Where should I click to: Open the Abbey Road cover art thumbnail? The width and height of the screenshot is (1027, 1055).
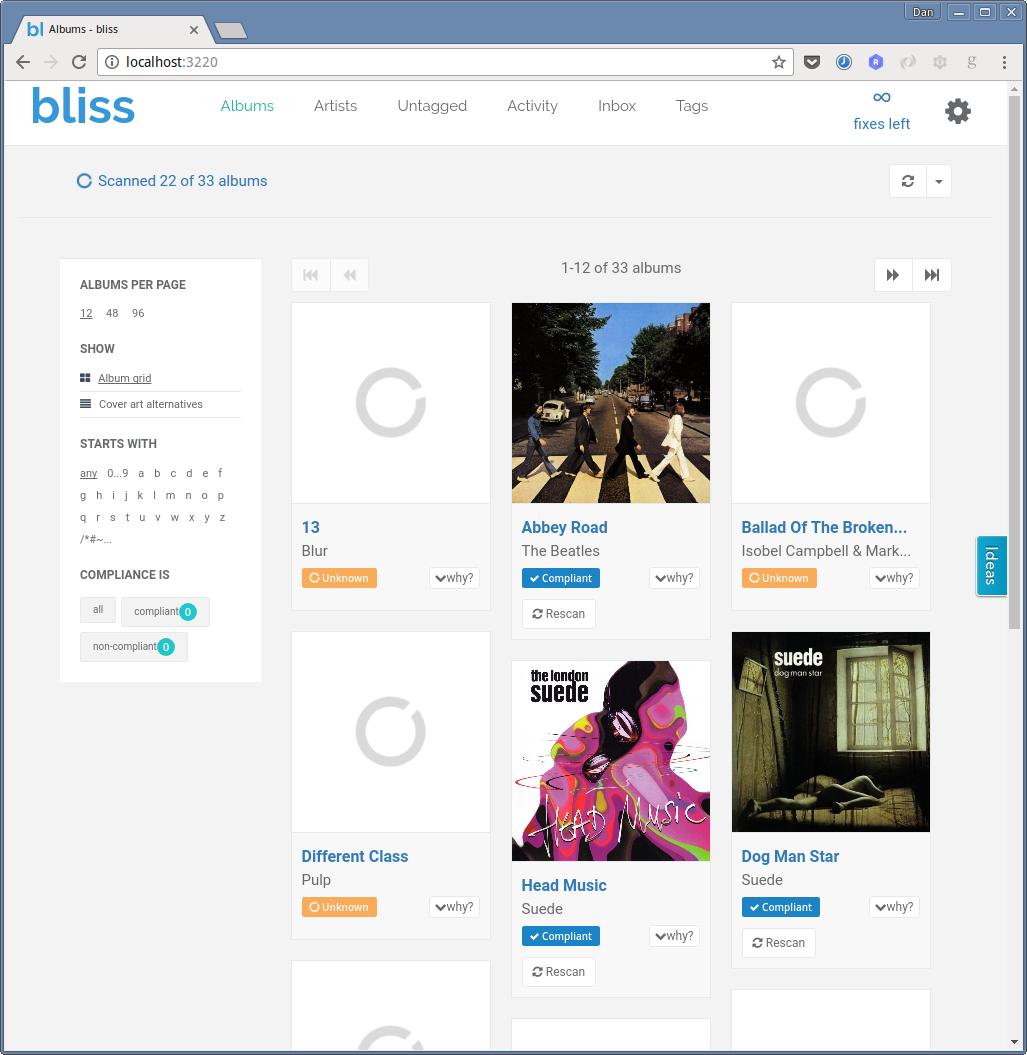(611, 403)
